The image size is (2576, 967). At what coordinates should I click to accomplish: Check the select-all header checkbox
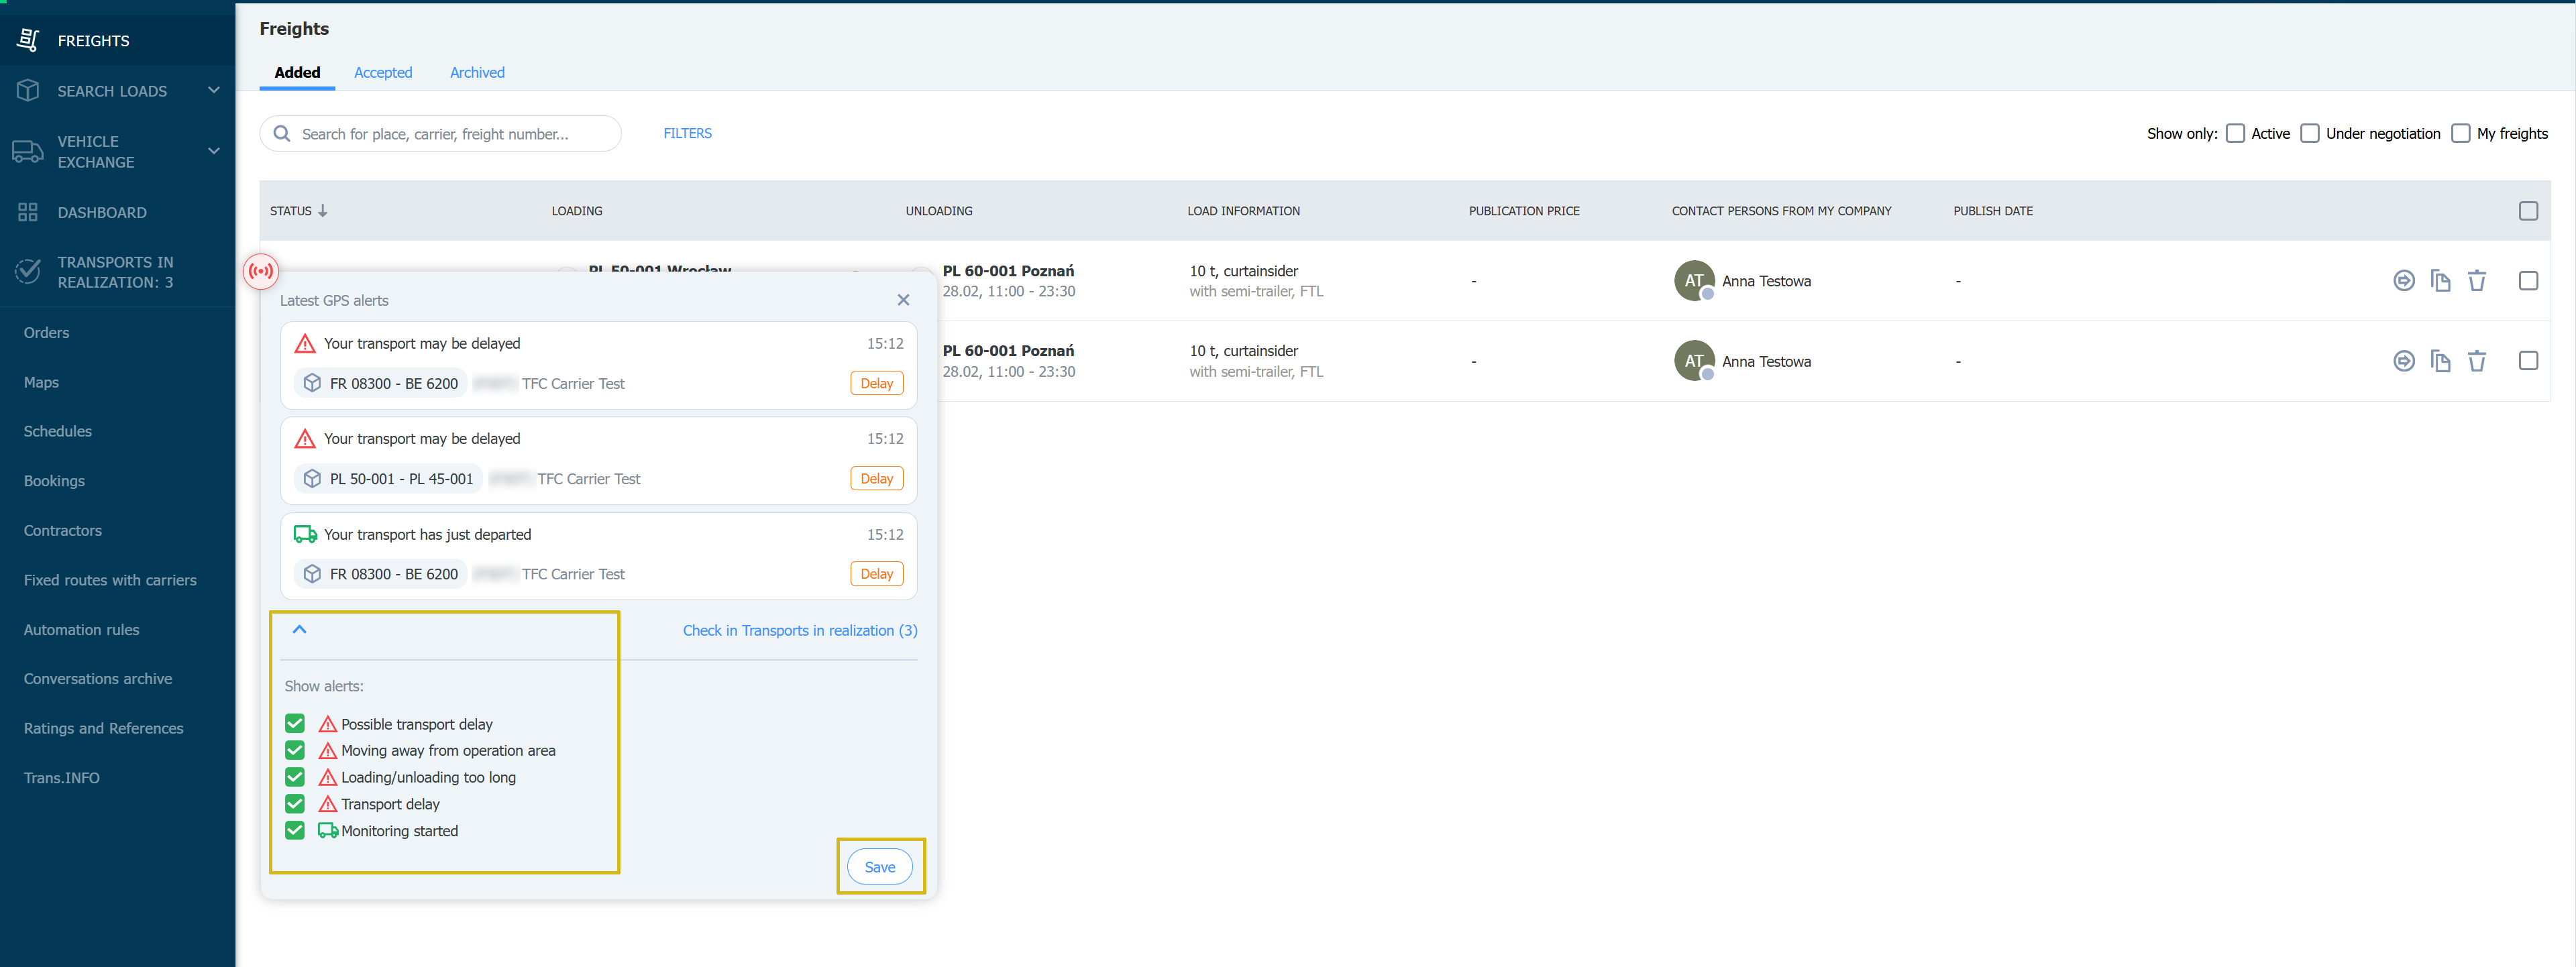coord(2528,211)
